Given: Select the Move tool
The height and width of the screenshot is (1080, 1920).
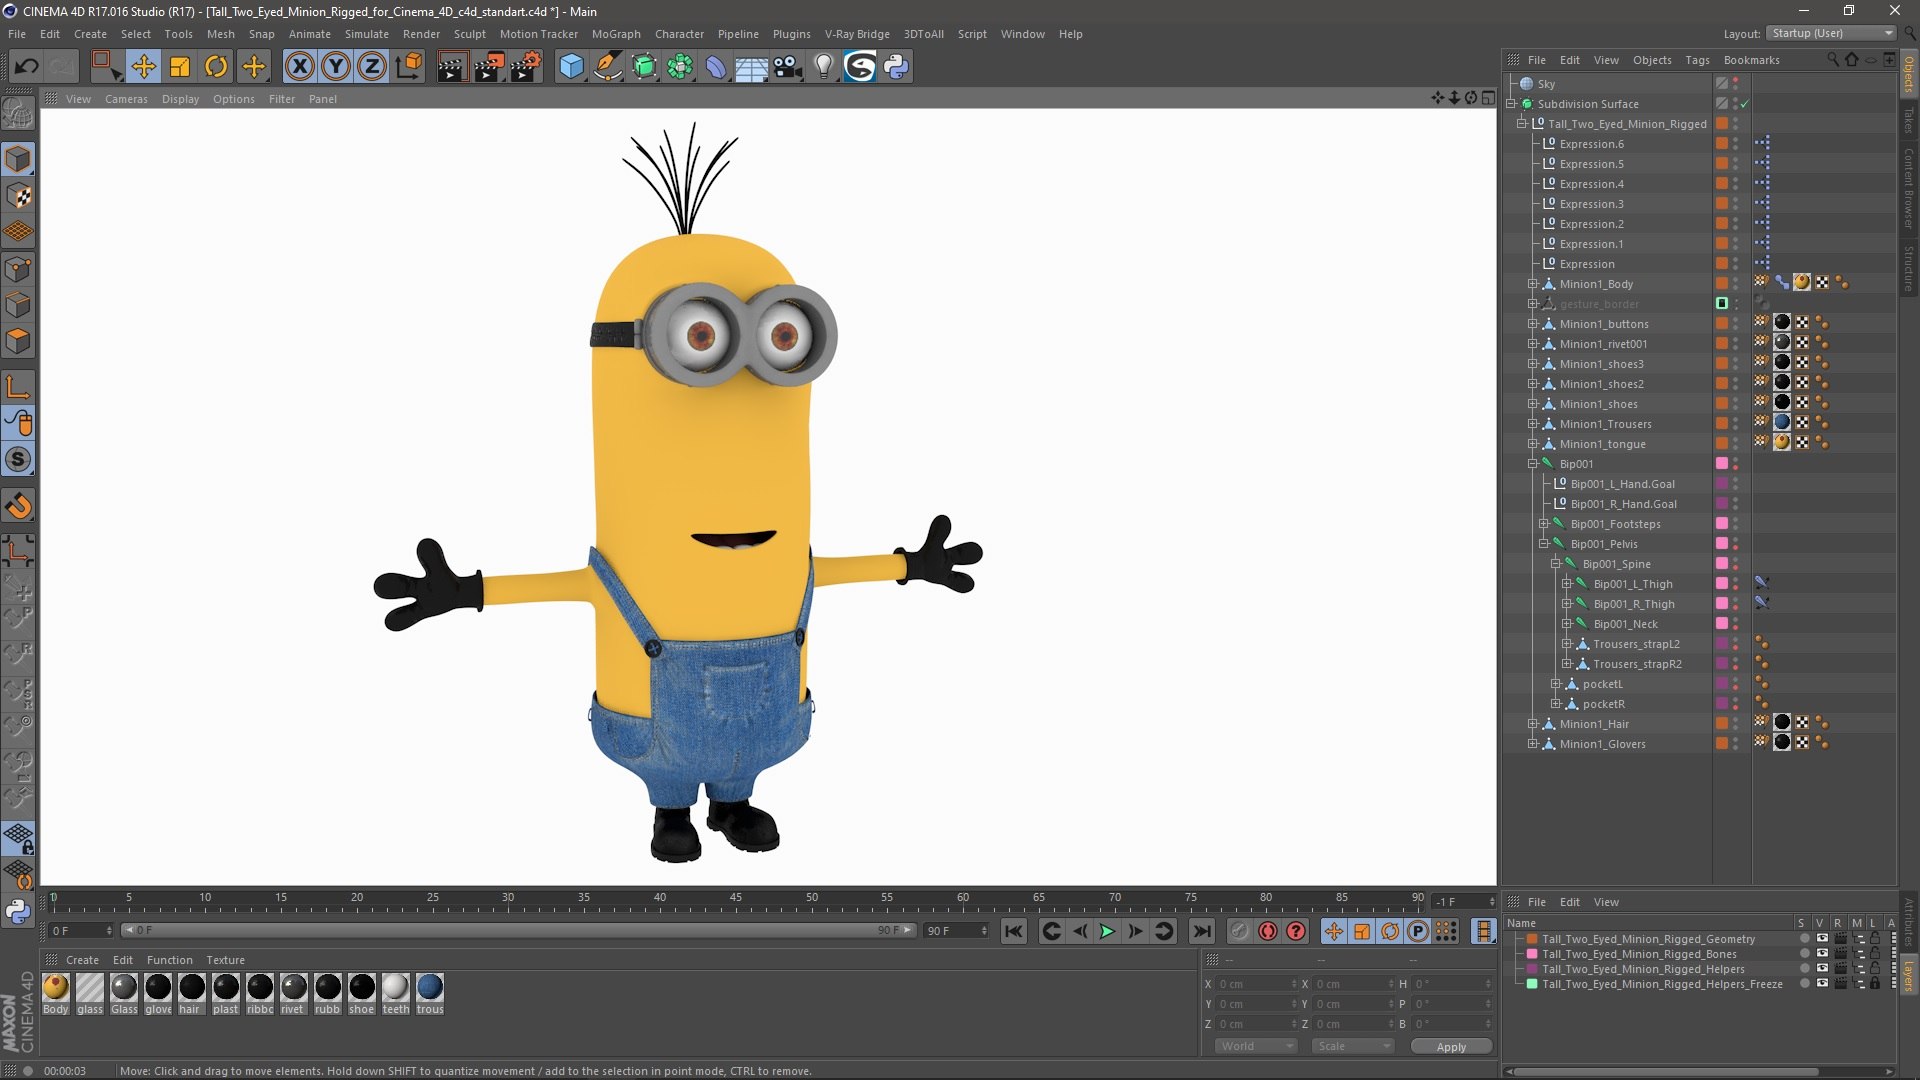Looking at the screenshot, I should pos(143,67).
